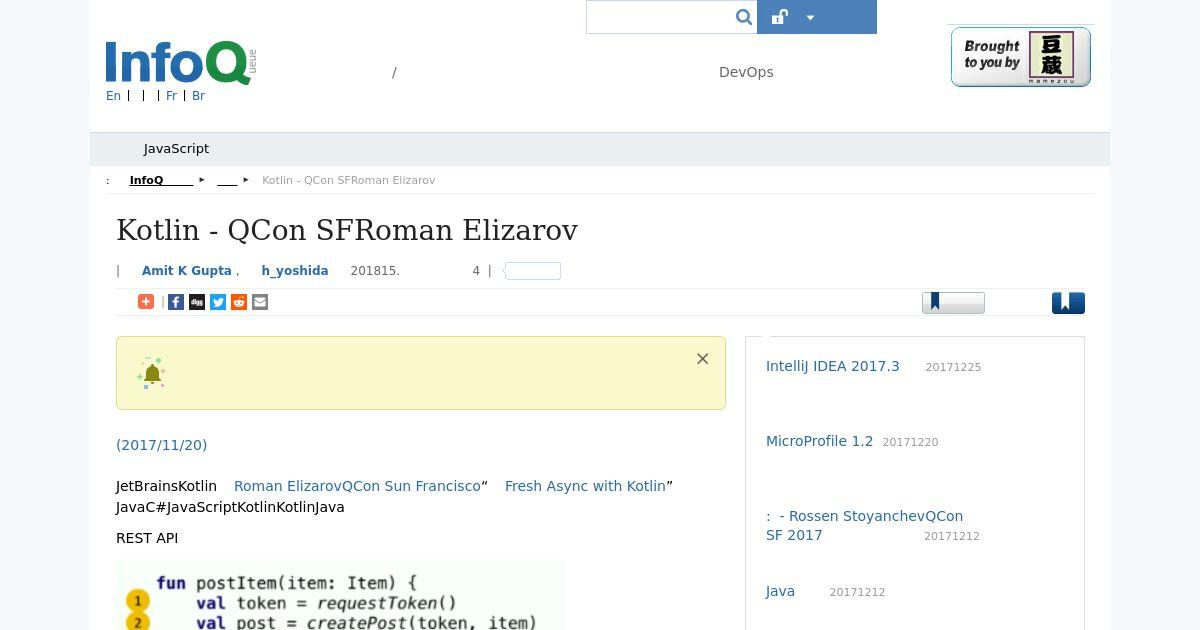Click the Kotlin postItem code image
The height and width of the screenshot is (630, 1200).
341,595
